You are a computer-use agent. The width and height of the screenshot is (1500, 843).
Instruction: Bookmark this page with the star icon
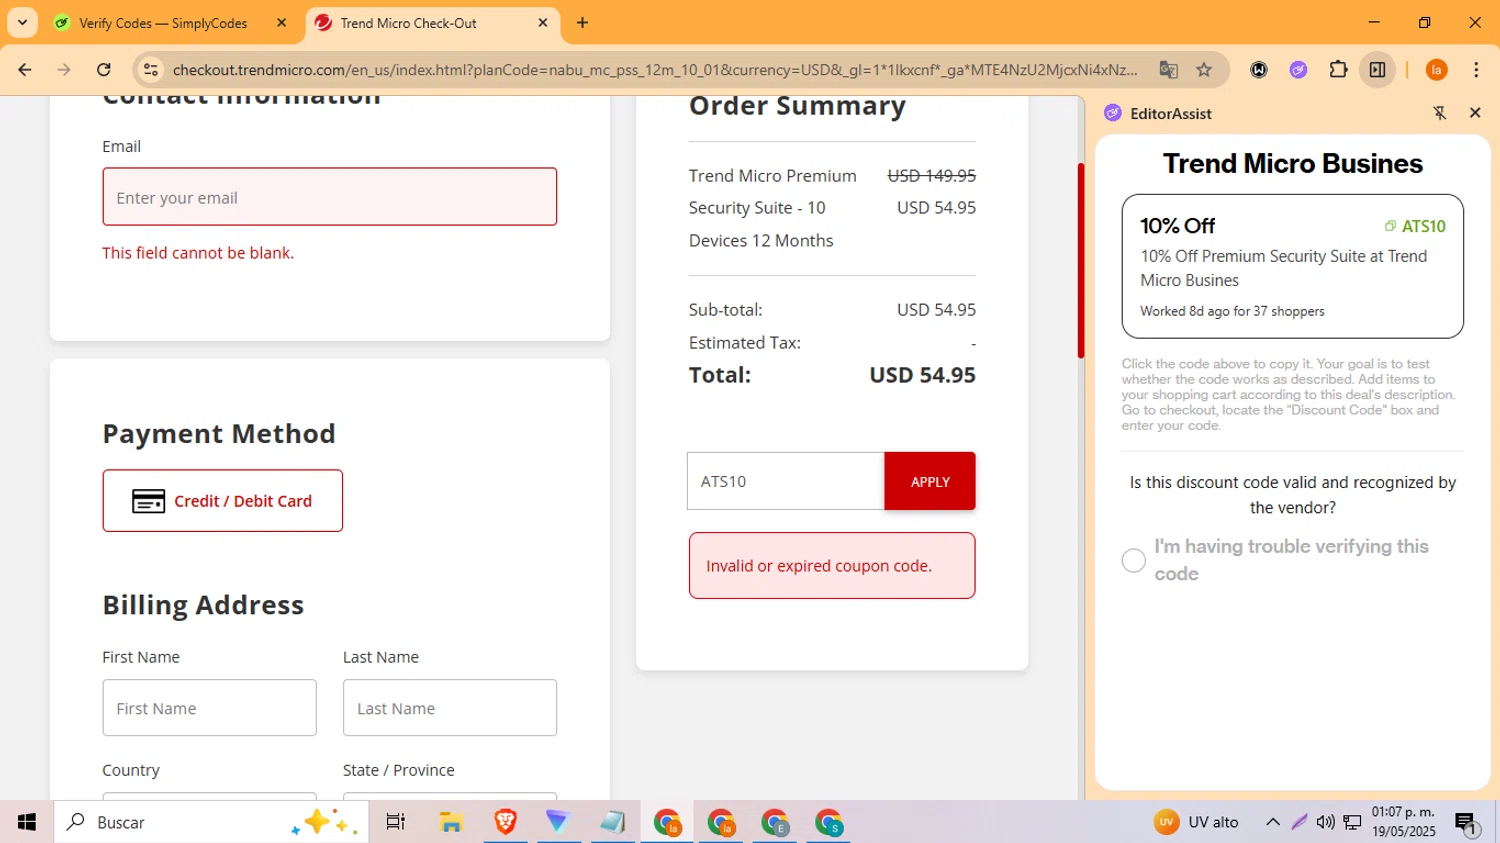pyautogui.click(x=1204, y=70)
